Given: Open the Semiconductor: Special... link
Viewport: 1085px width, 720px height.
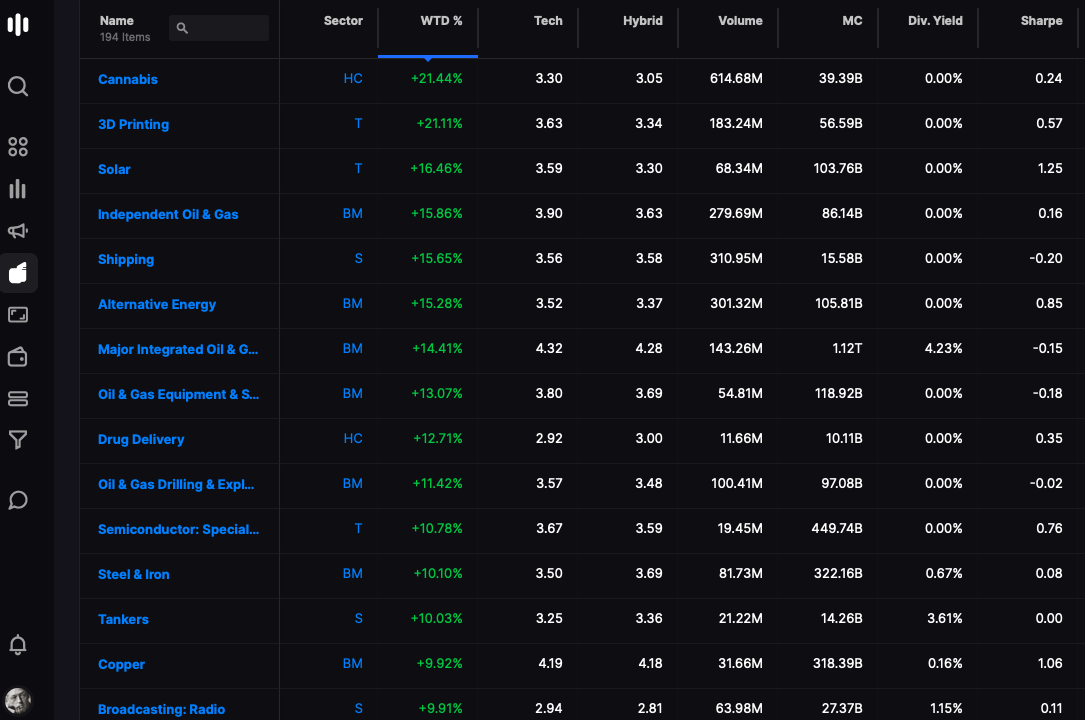Looking at the screenshot, I should point(179,529).
